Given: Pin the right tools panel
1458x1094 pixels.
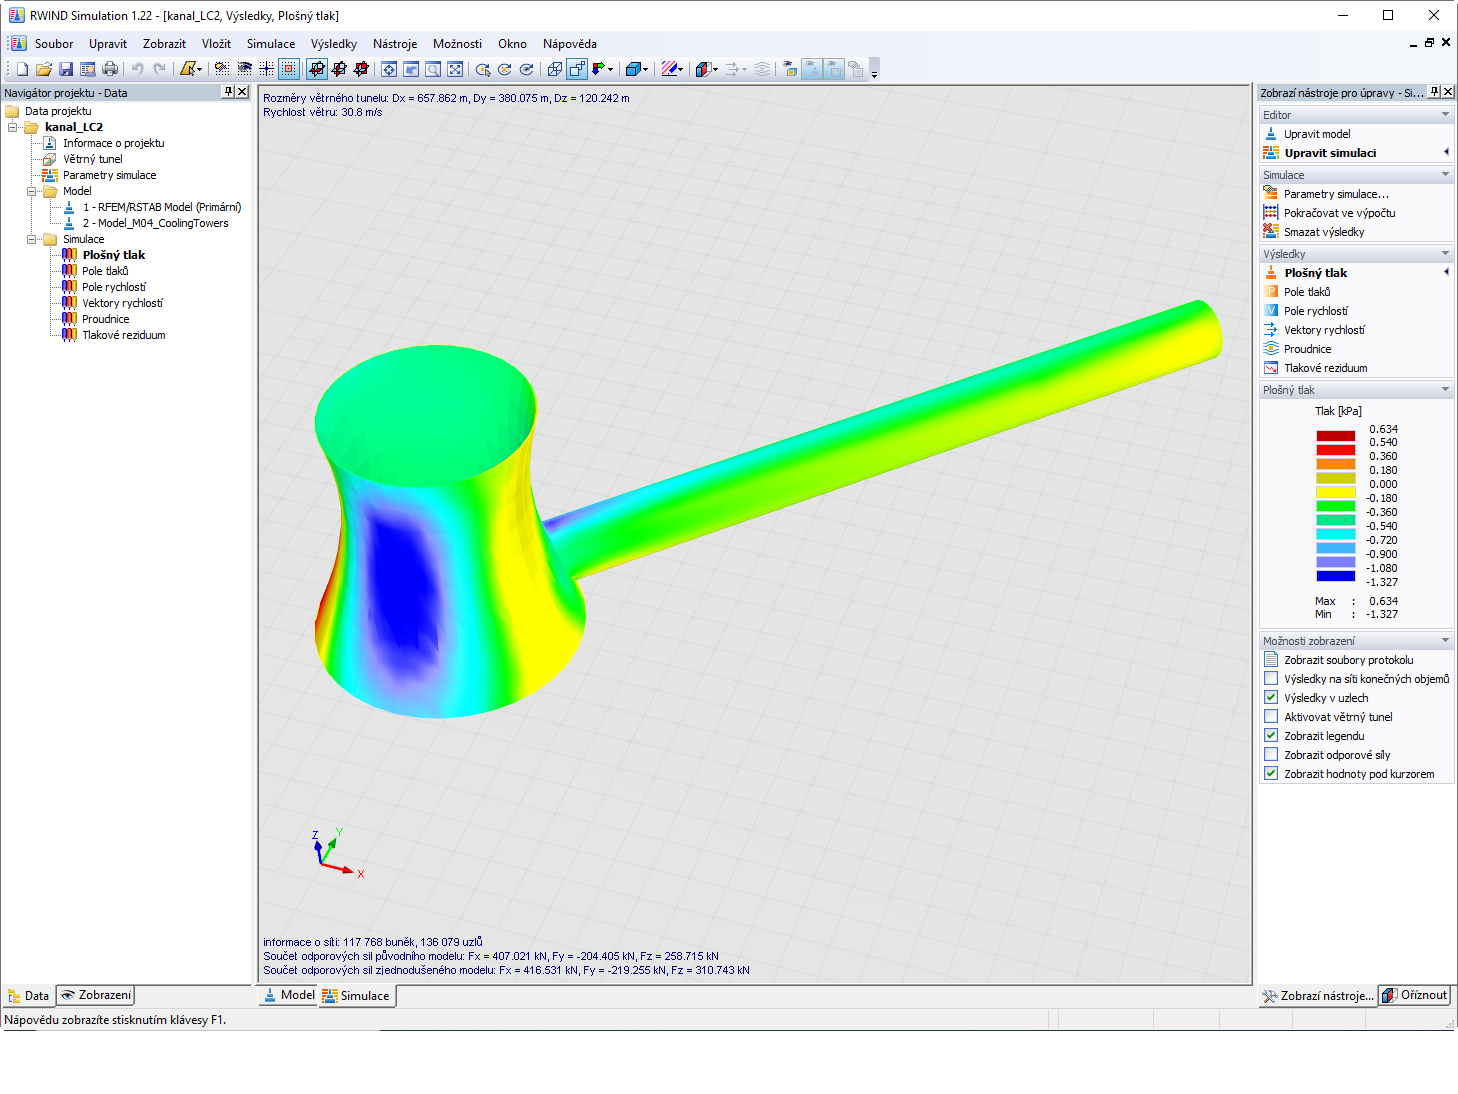Looking at the screenshot, I should click(x=1434, y=92).
